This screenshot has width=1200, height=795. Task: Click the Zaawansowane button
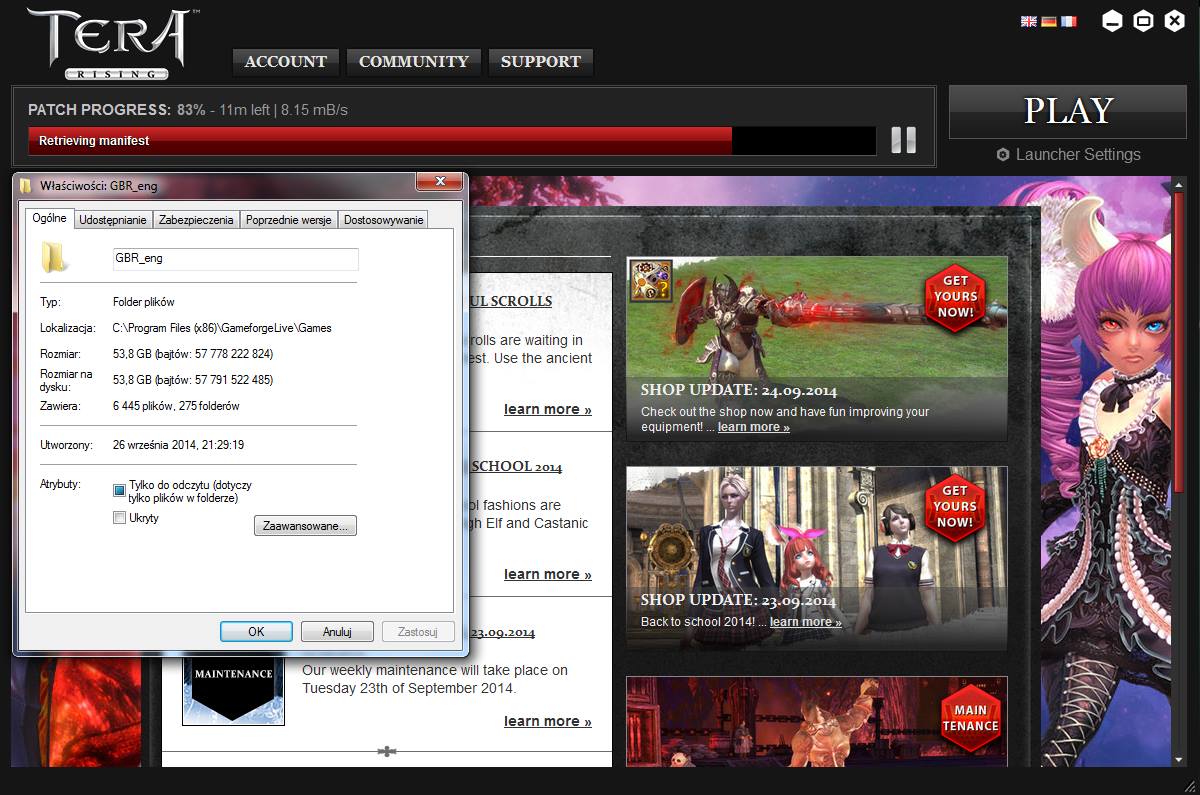point(305,525)
